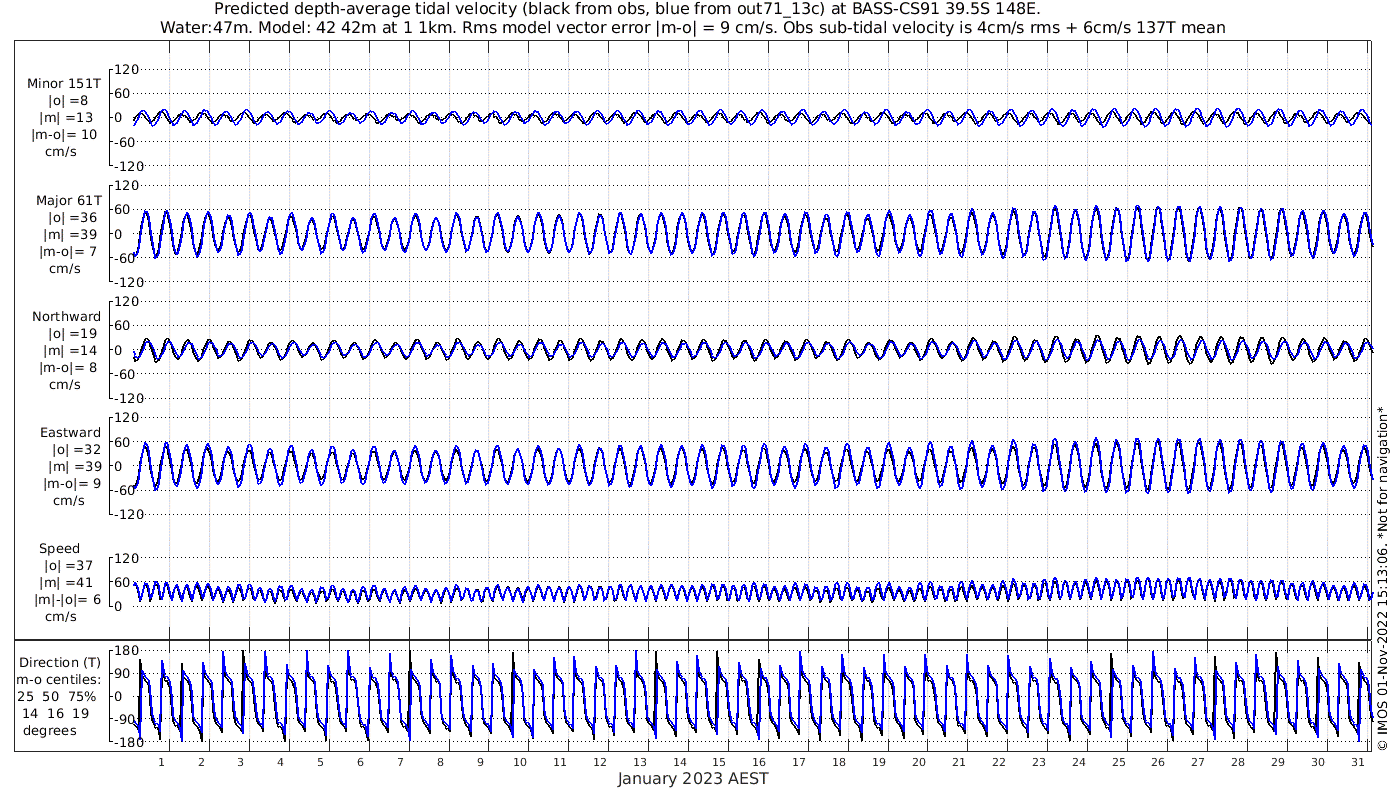The image size is (1400, 800).
Task: Select the 'Eastward' panel label
Action: click(70, 433)
